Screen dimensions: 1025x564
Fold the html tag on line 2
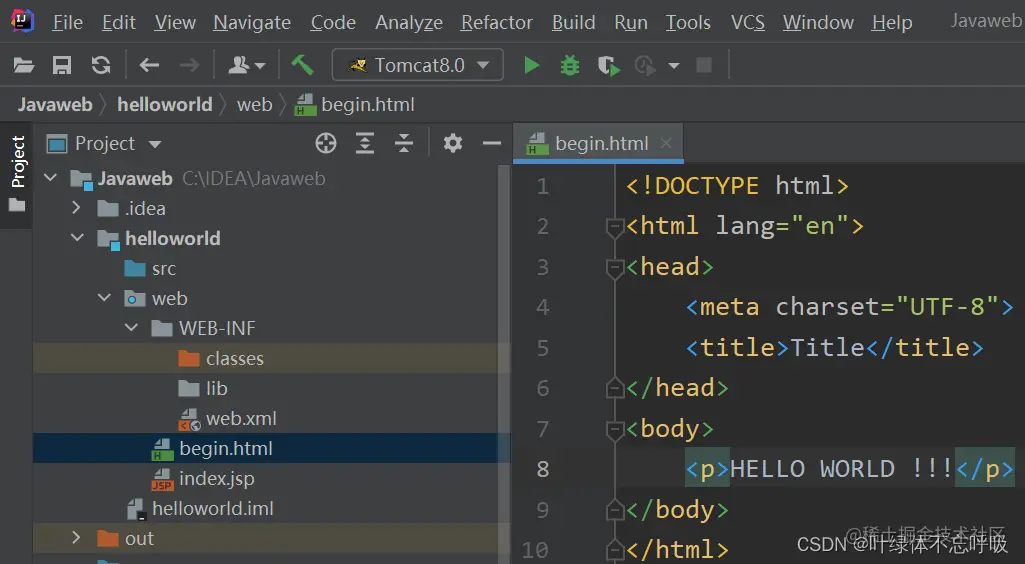[614, 227]
